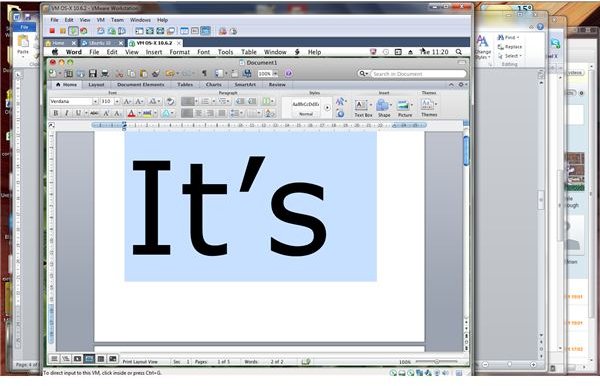Open the VM menu in VMware Workstation
This screenshot has width=600, height=386.
(x=101, y=20)
